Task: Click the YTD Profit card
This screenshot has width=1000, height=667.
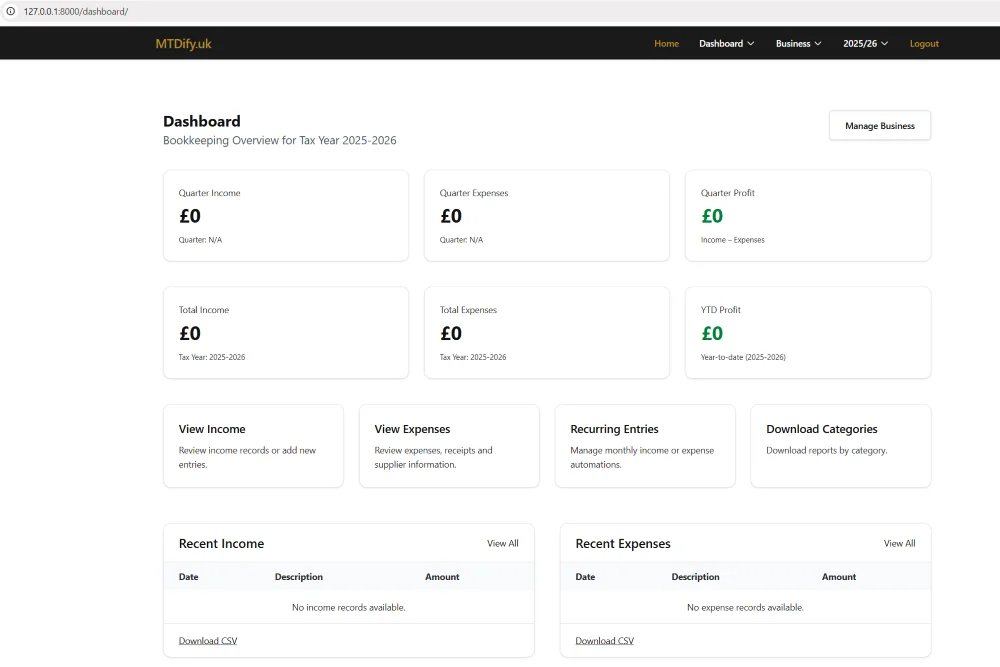Action: (x=807, y=332)
